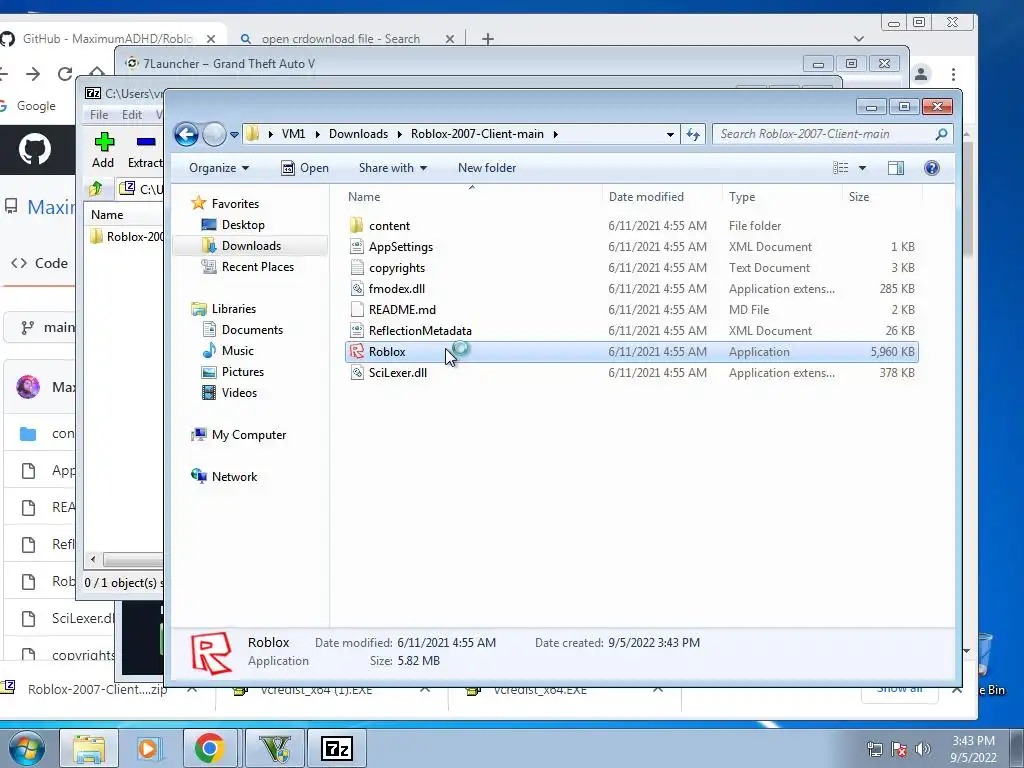This screenshot has width=1024, height=768.
Task: Expand the address bar history dropdown
Action: (670, 135)
